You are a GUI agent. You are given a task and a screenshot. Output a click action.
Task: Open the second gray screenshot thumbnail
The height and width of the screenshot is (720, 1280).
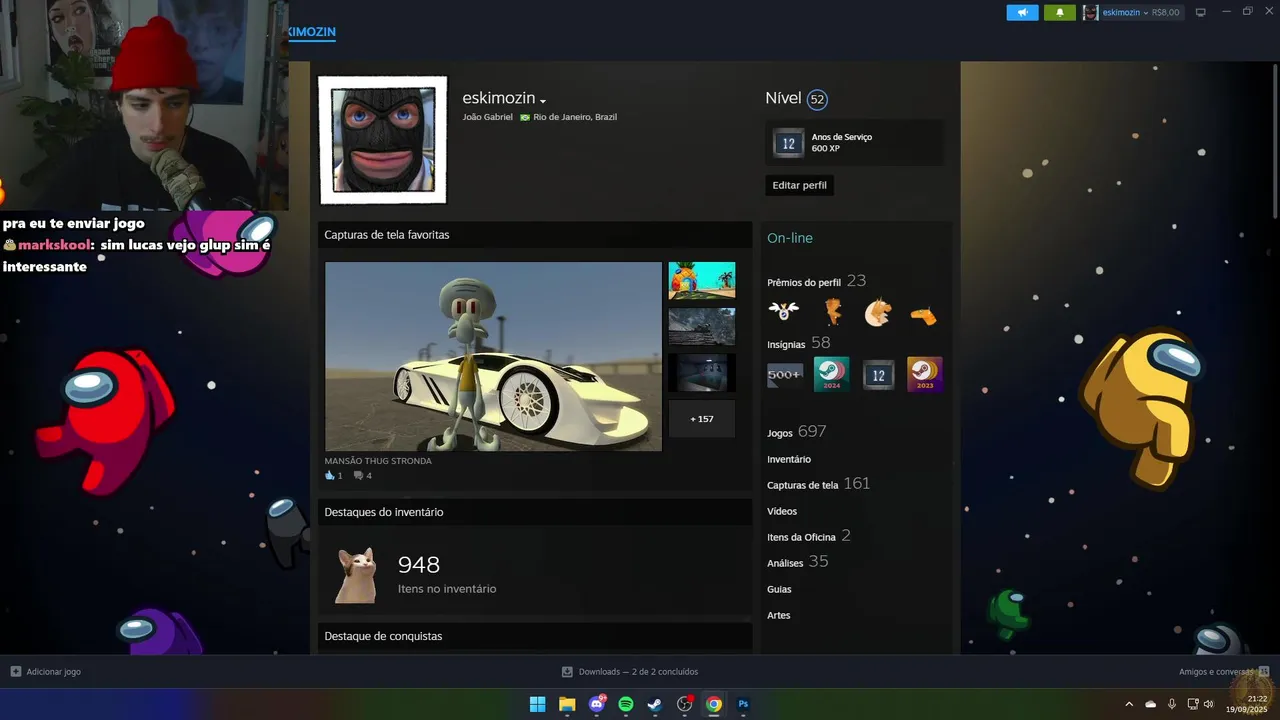point(701,326)
